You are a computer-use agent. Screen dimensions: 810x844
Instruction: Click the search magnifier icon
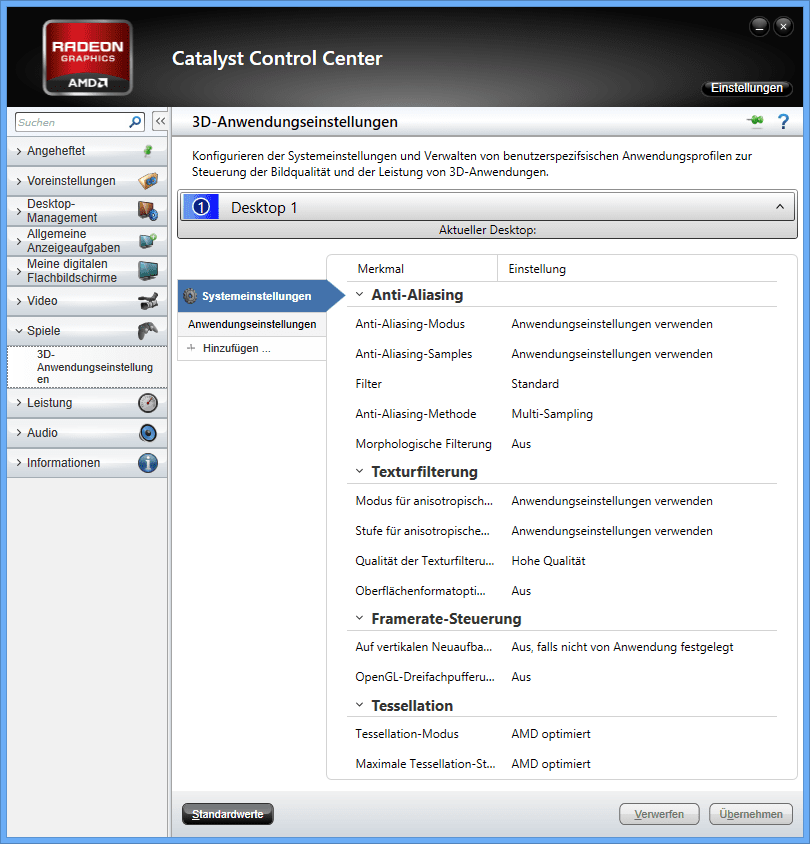click(135, 122)
